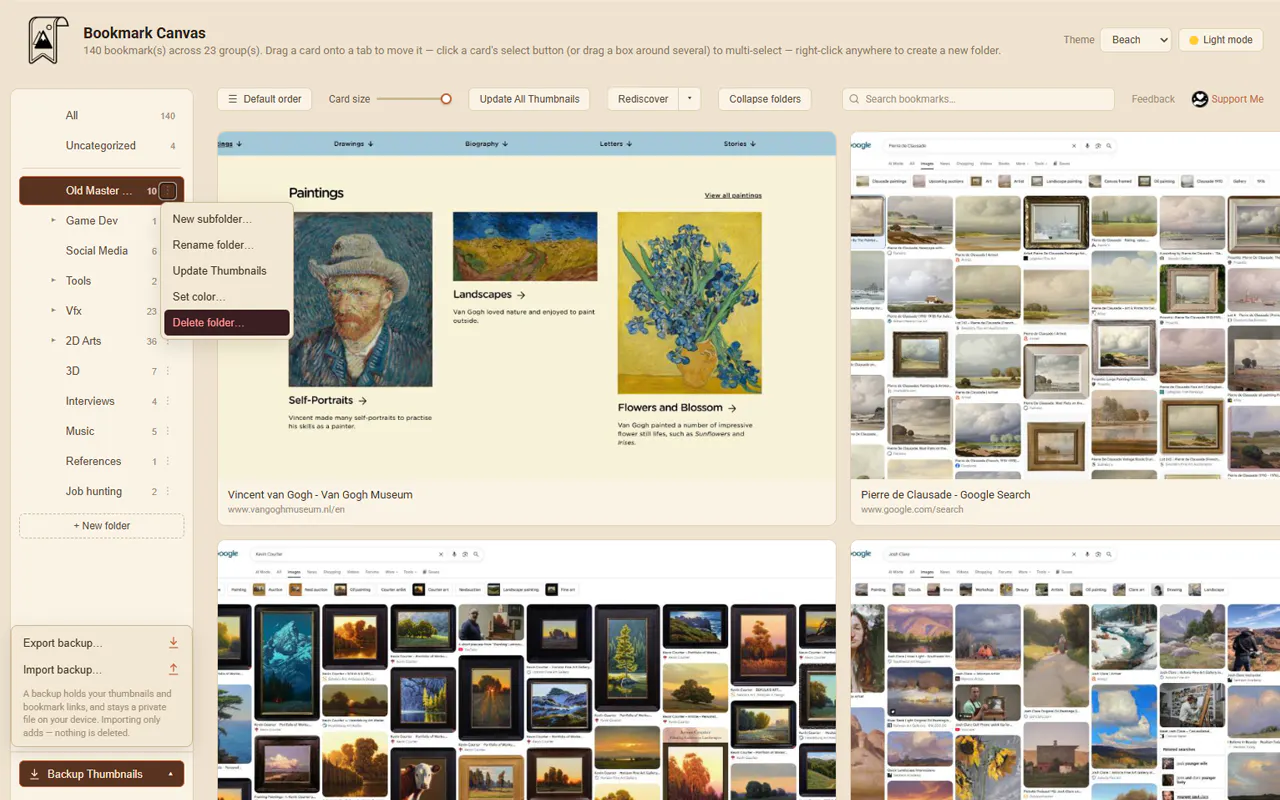Open the Theme dropdown showing Beach
The image size is (1280, 800).
(1136, 40)
